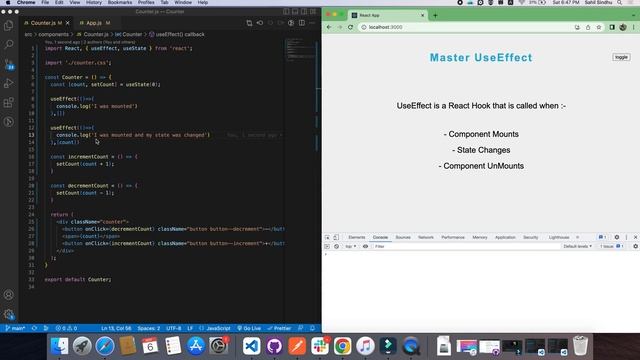Open Finder from the Dock
Screen dimensions: 640x360
tap(60, 346)
